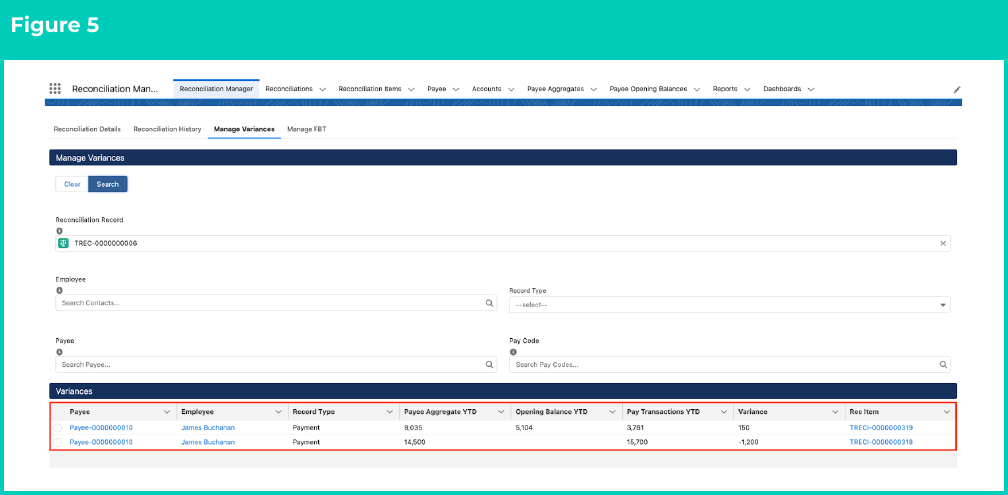The width and height of the screenshot is (1008, 495).
Task: Expand the Payee nav tab chevron
Action: tap(456, 89)
